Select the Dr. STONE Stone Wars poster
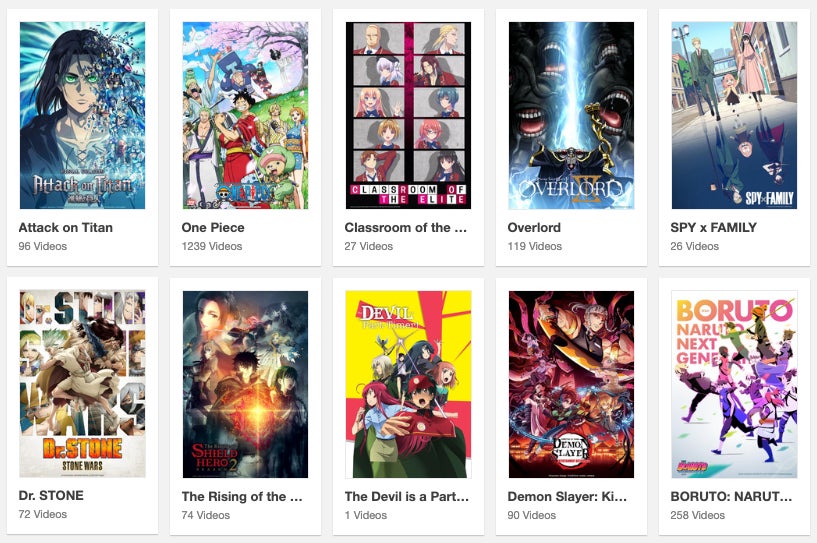This screenshot has width=817, height=543. click(x=82, y=384)
